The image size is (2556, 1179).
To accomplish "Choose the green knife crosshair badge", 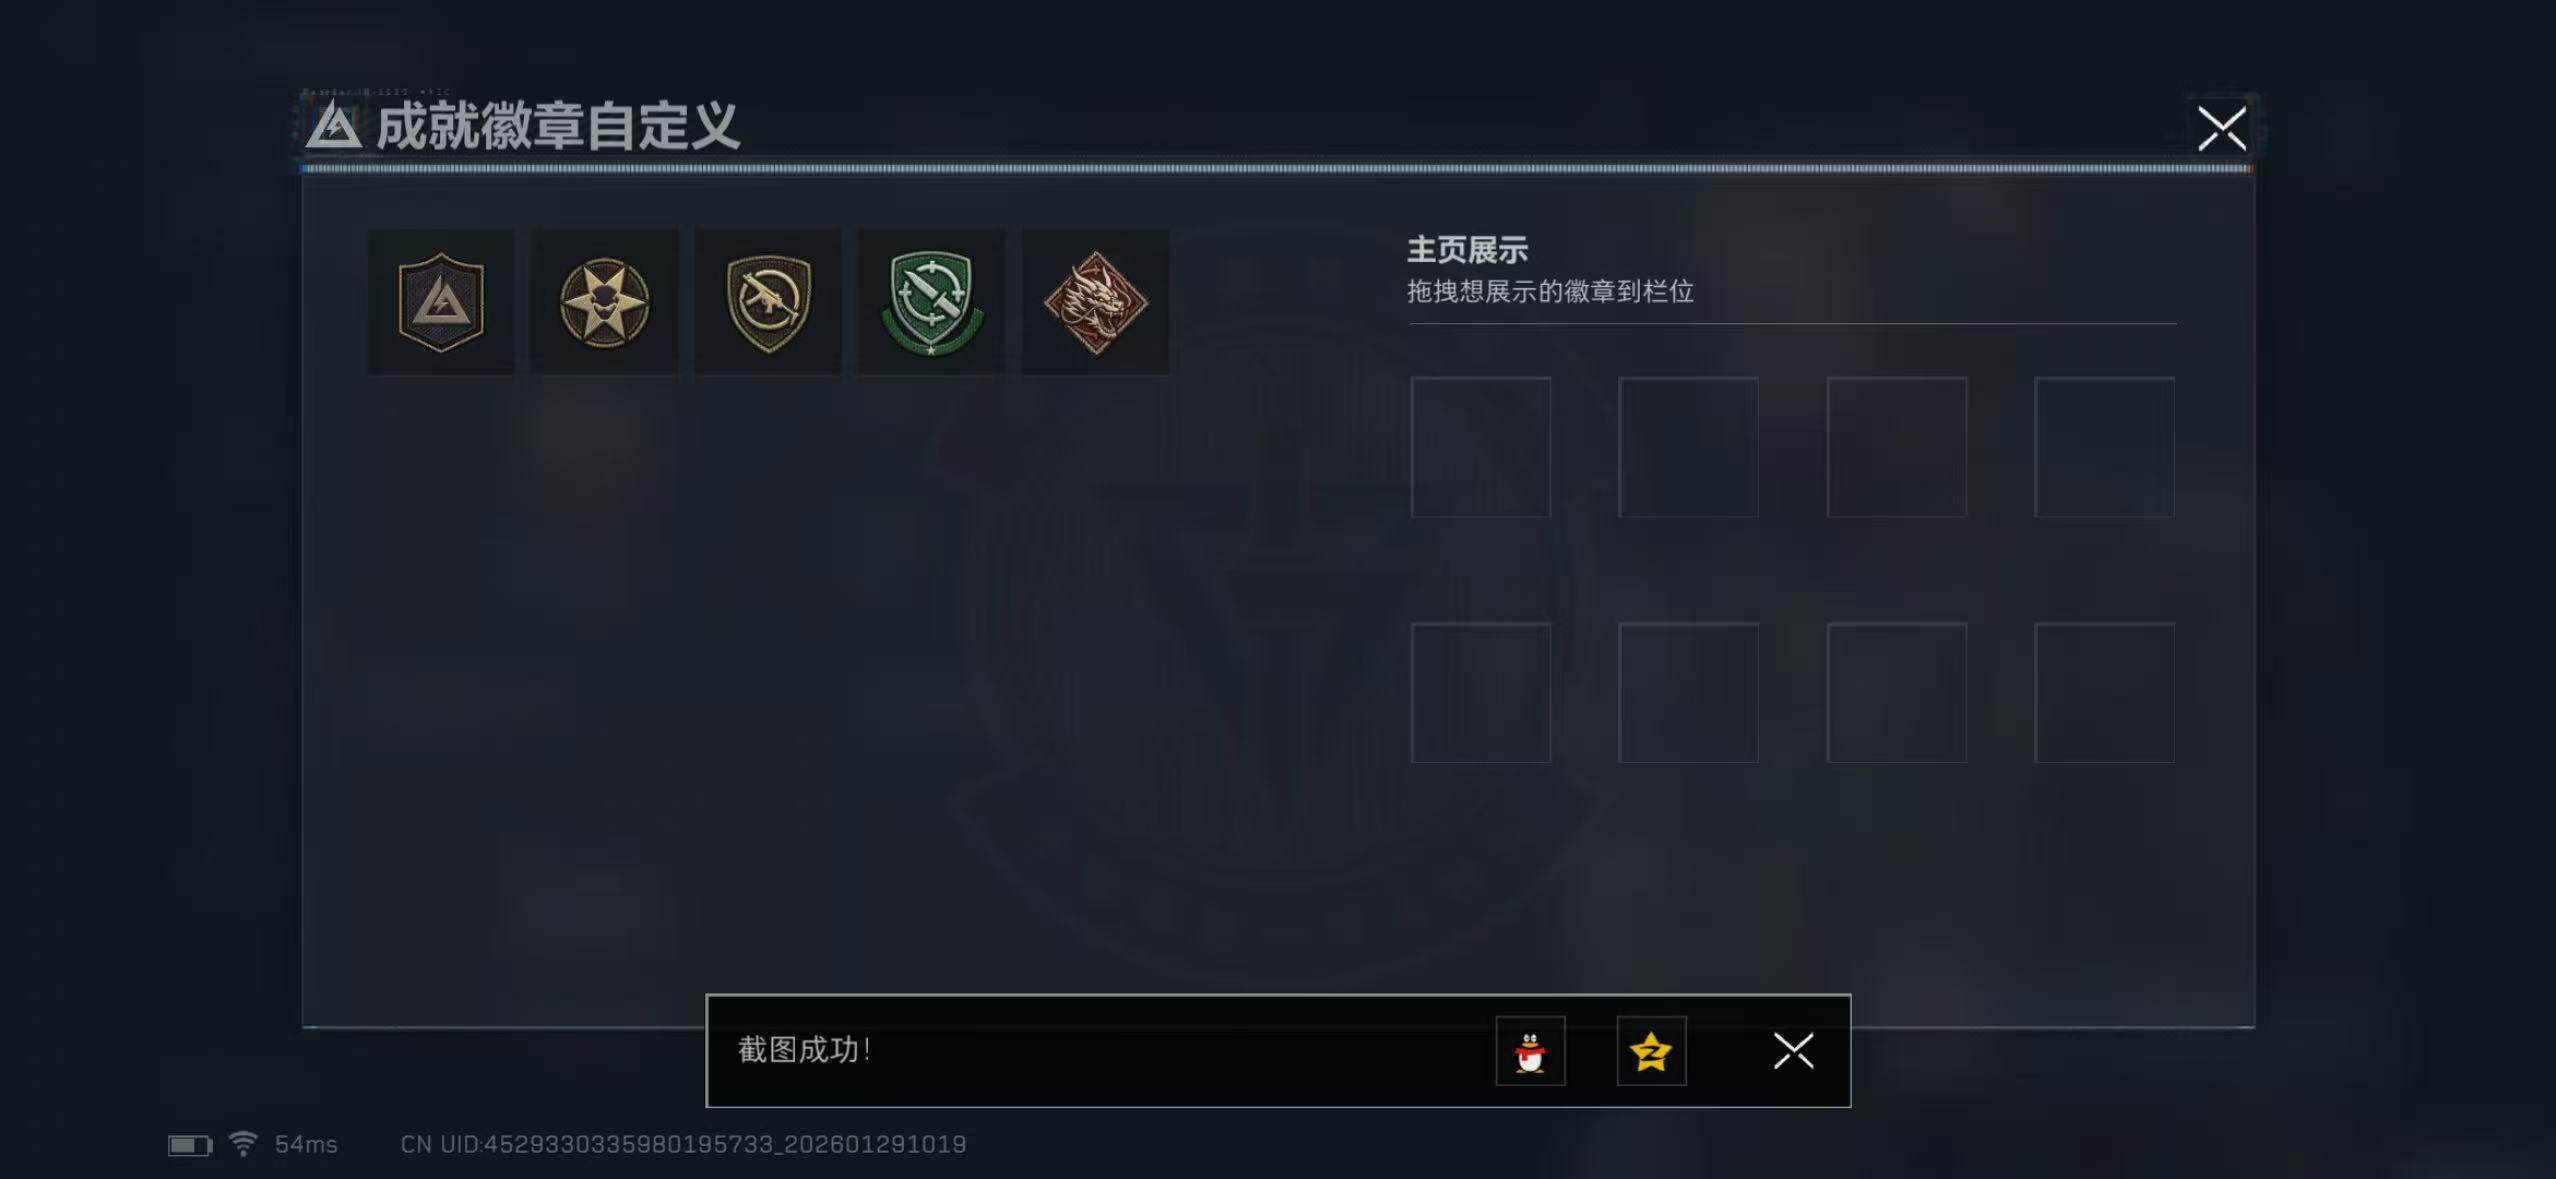I will click(931, 302).
